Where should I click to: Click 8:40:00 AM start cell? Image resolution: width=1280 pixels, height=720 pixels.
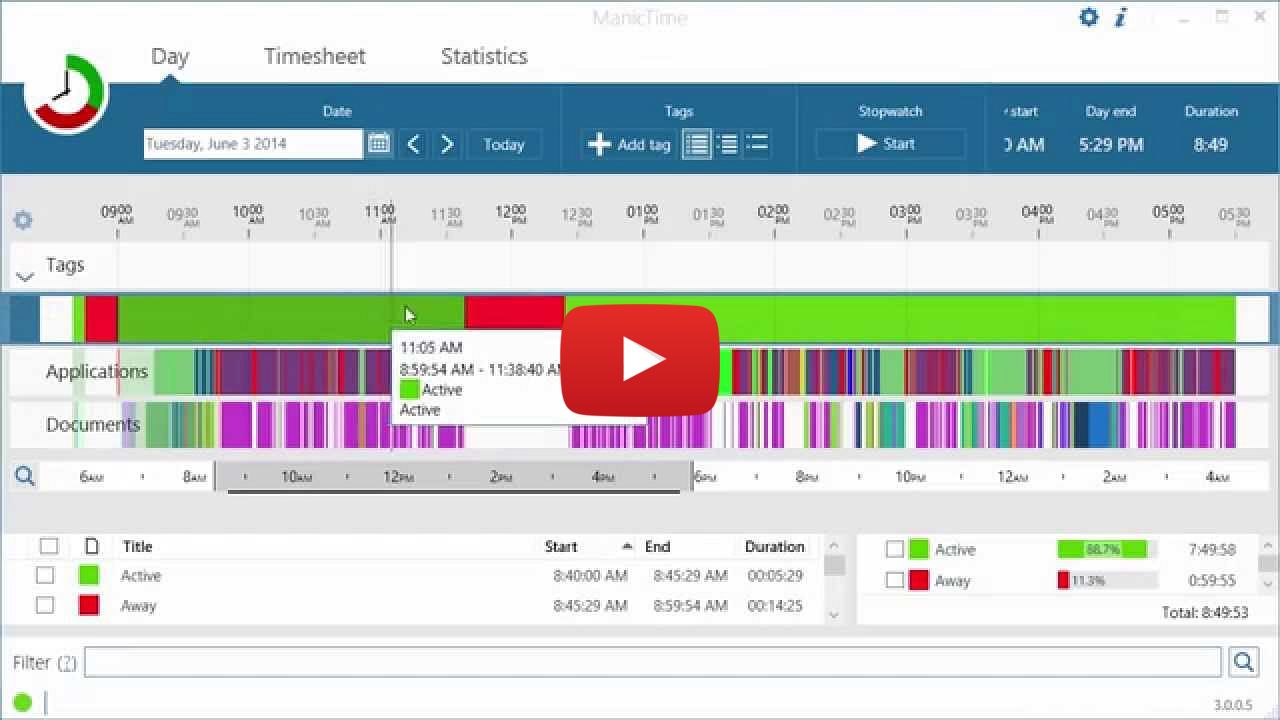pos(590,576)
